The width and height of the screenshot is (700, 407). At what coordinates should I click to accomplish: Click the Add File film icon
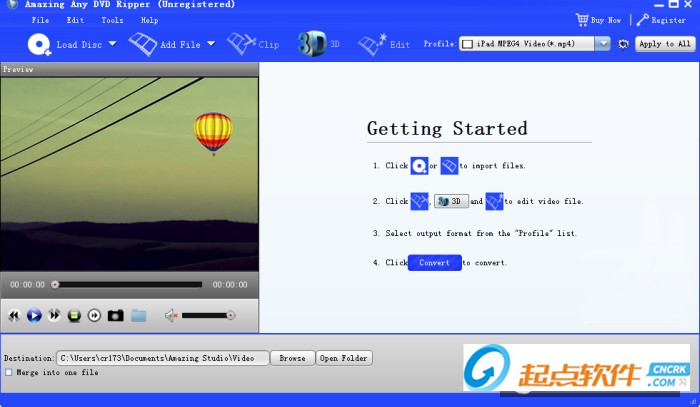tap(143, 44)
